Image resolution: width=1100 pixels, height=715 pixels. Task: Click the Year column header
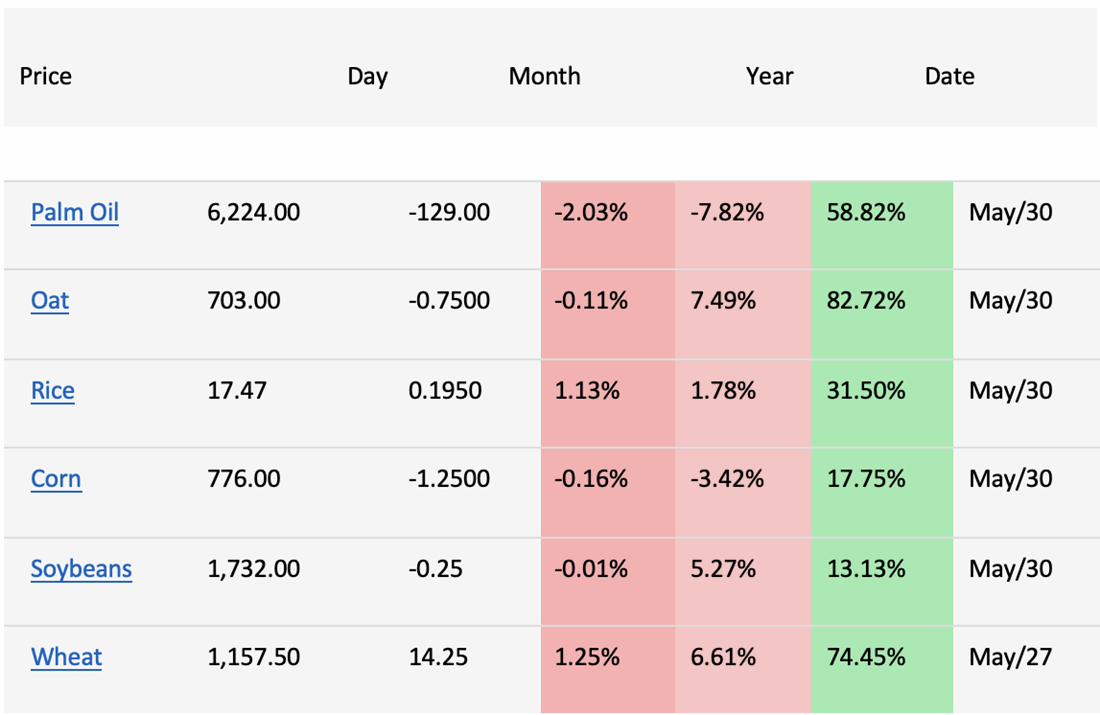769,76
